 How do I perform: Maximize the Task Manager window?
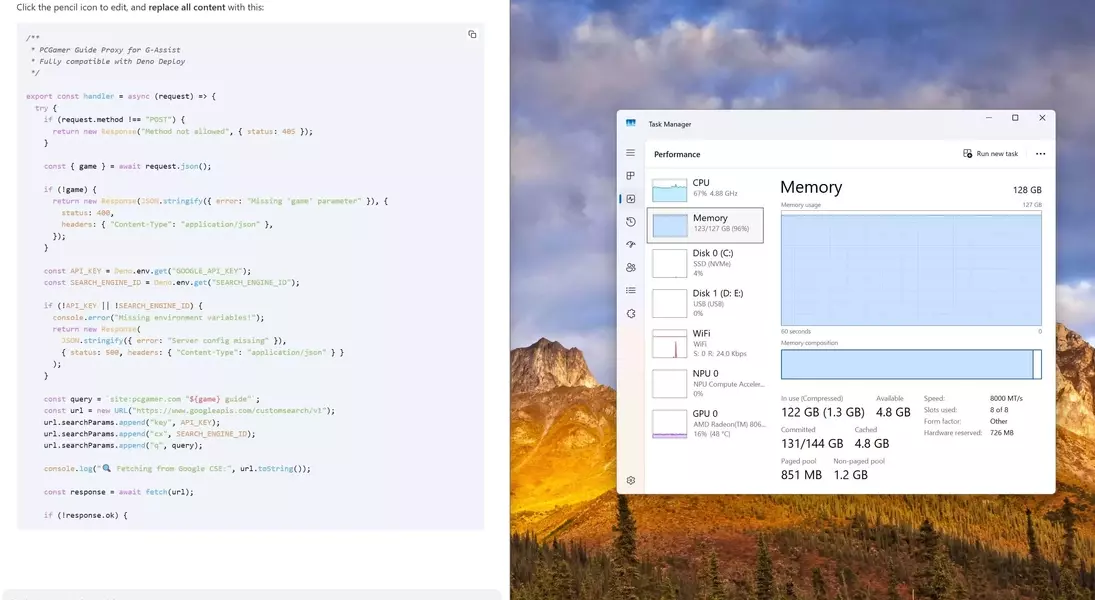coord(1015,118)
